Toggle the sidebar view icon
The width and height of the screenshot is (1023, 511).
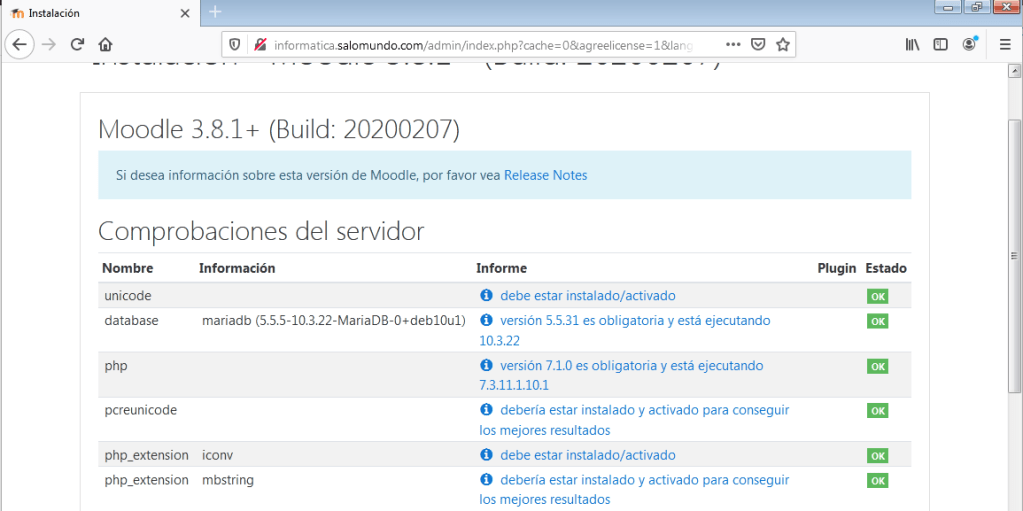(x=940, y=44)
